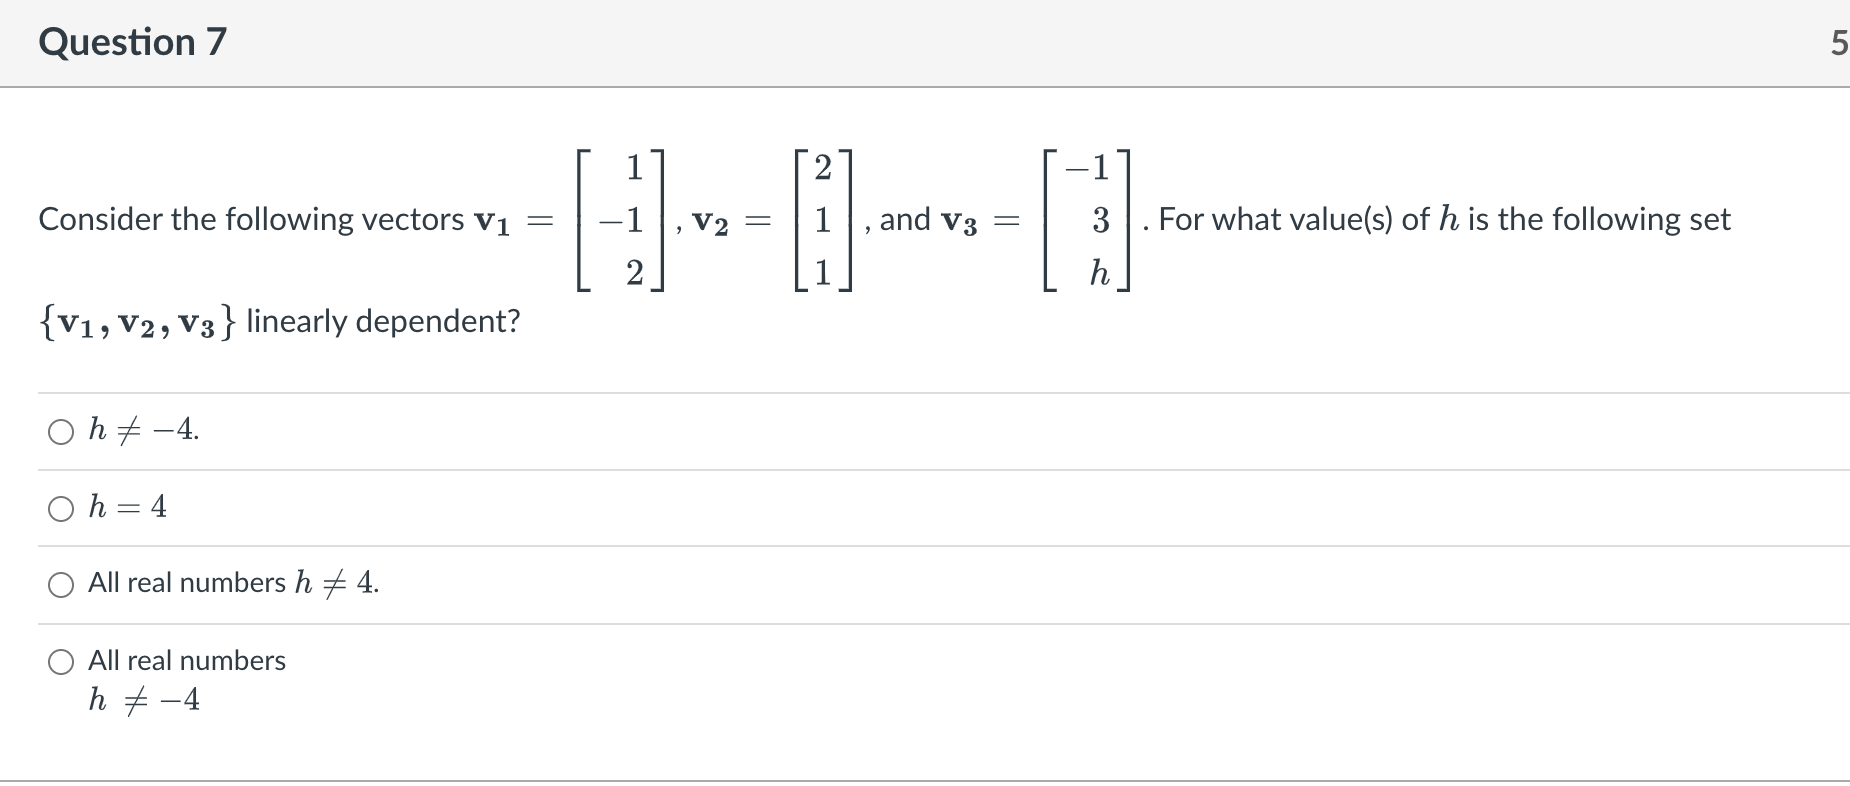Click the points value "5" at top right
The image size is (1850, 786).
[1840, 42]
